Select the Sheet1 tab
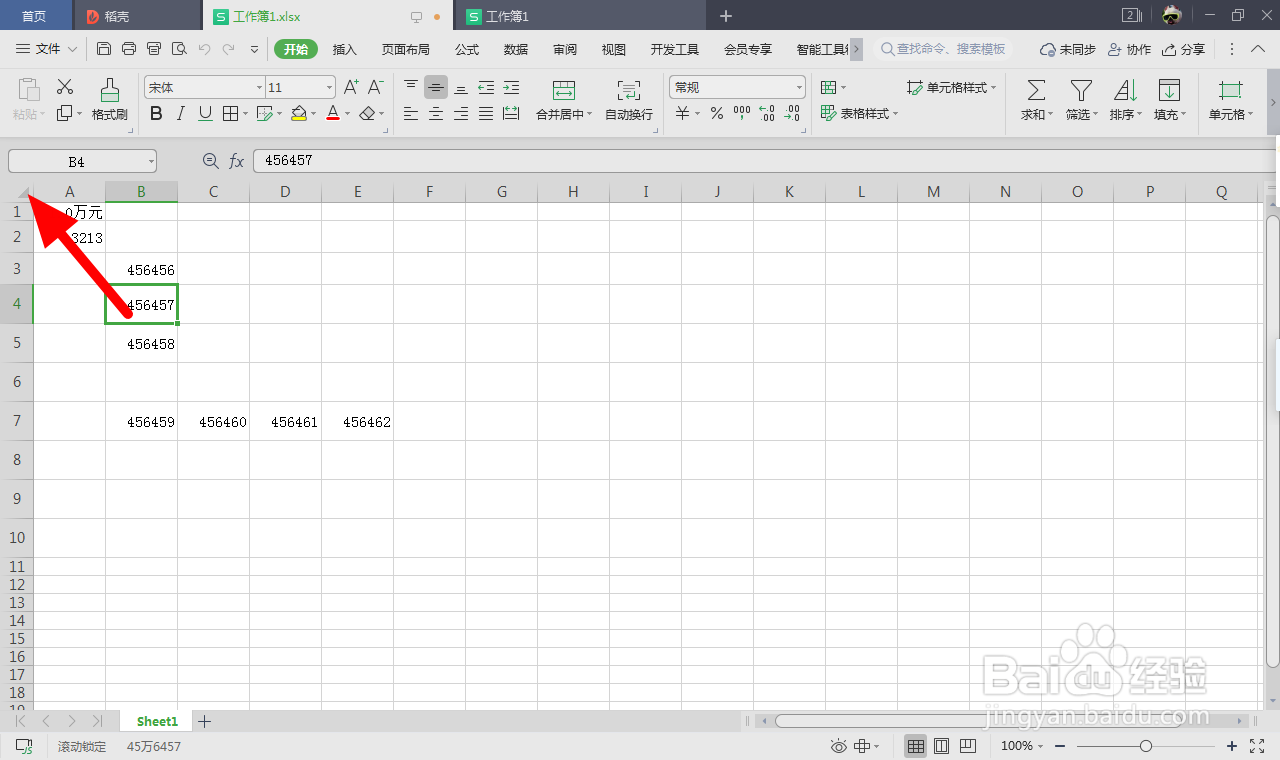 click(x=157, y=721)
